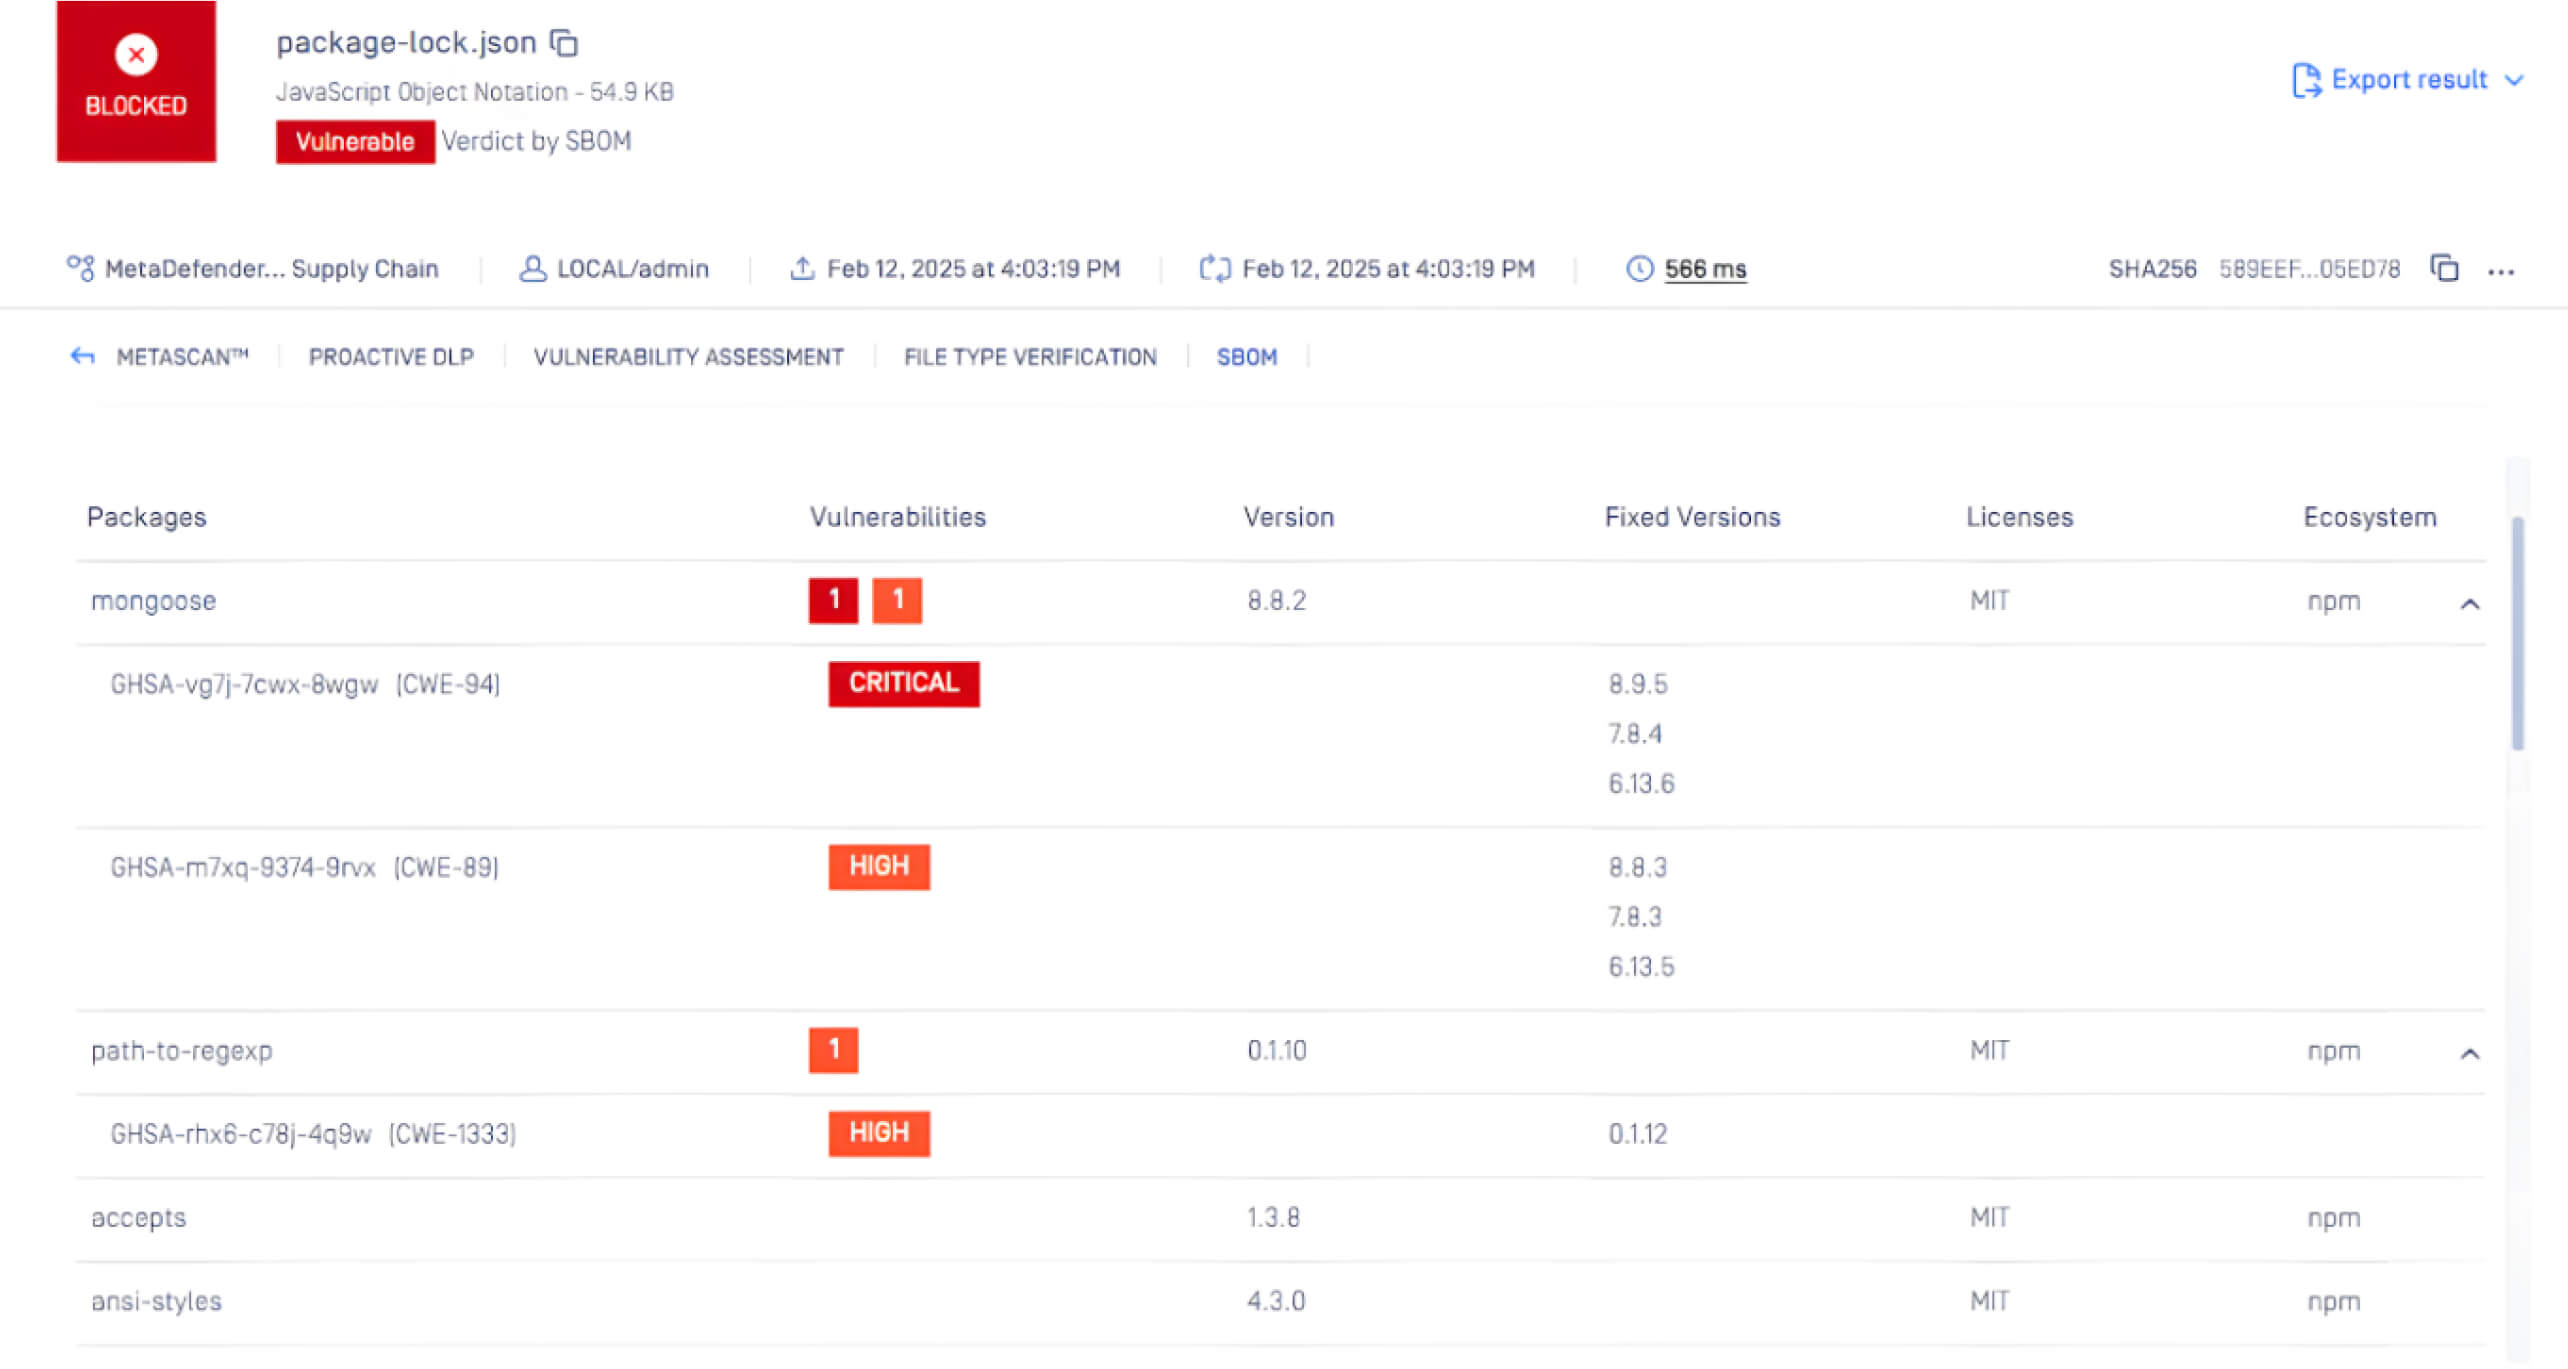The width and height of the screenshot is (2568, 1369).
Task: Collapse the mongoose package row
Action: coord(2469,603)
